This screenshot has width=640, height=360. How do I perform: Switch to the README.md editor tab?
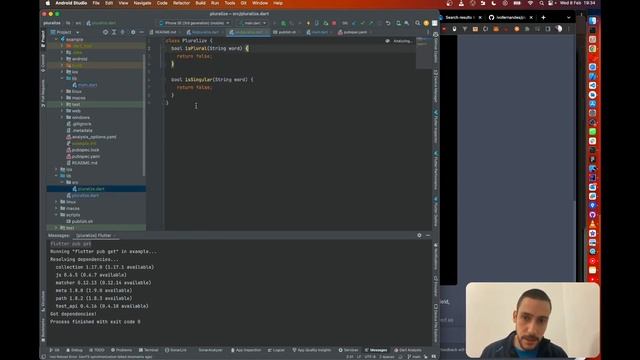[165, 32]
